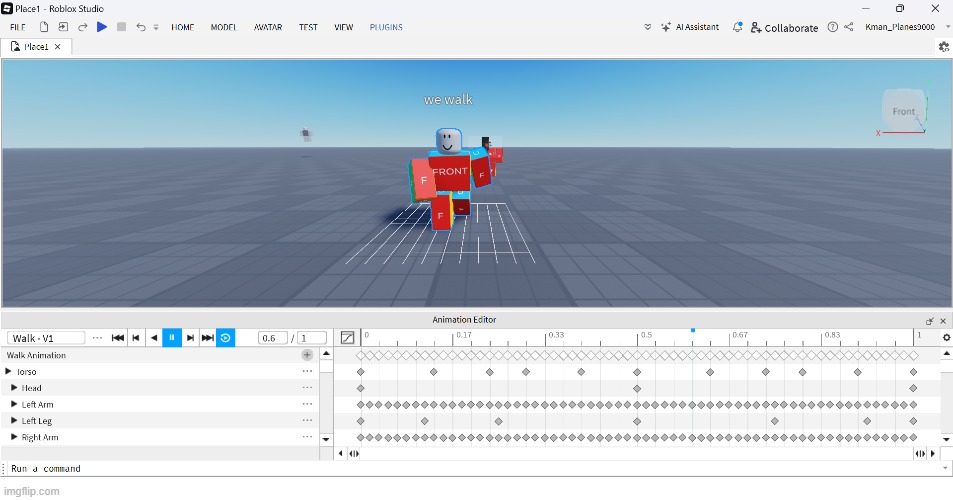Click the Walk - V1 animation name field

click(46, 338)
